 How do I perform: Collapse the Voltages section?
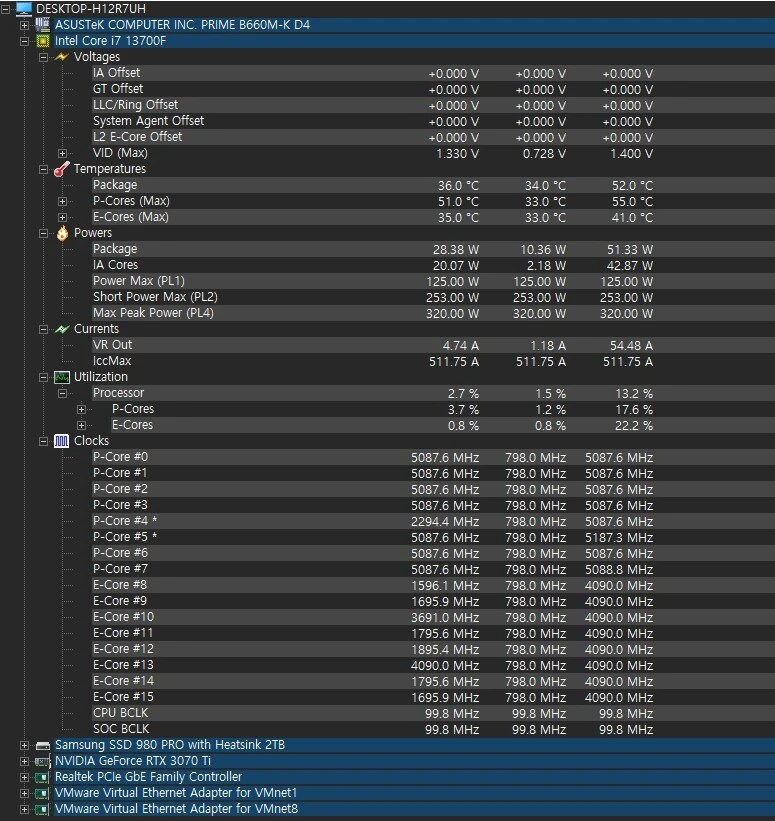(x=43, y=57)
